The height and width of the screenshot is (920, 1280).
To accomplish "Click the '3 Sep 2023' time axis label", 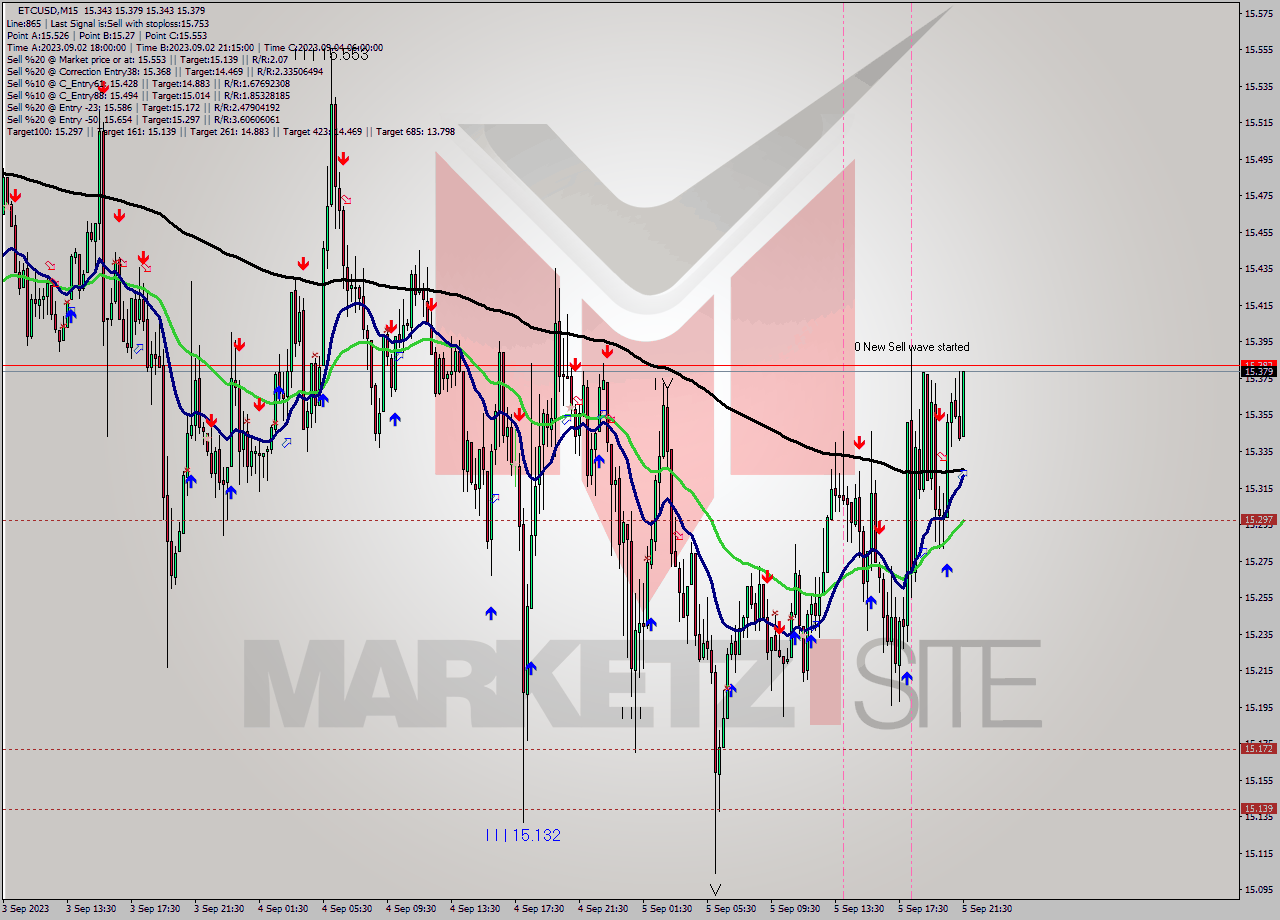I will (24, 909).
